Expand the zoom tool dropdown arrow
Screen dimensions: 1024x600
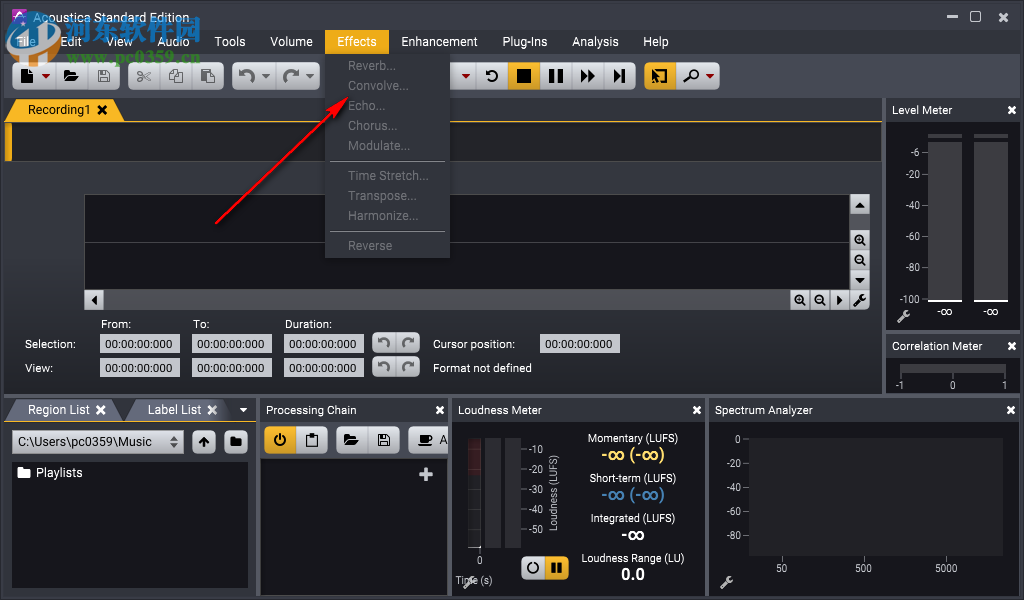point(710,76)
